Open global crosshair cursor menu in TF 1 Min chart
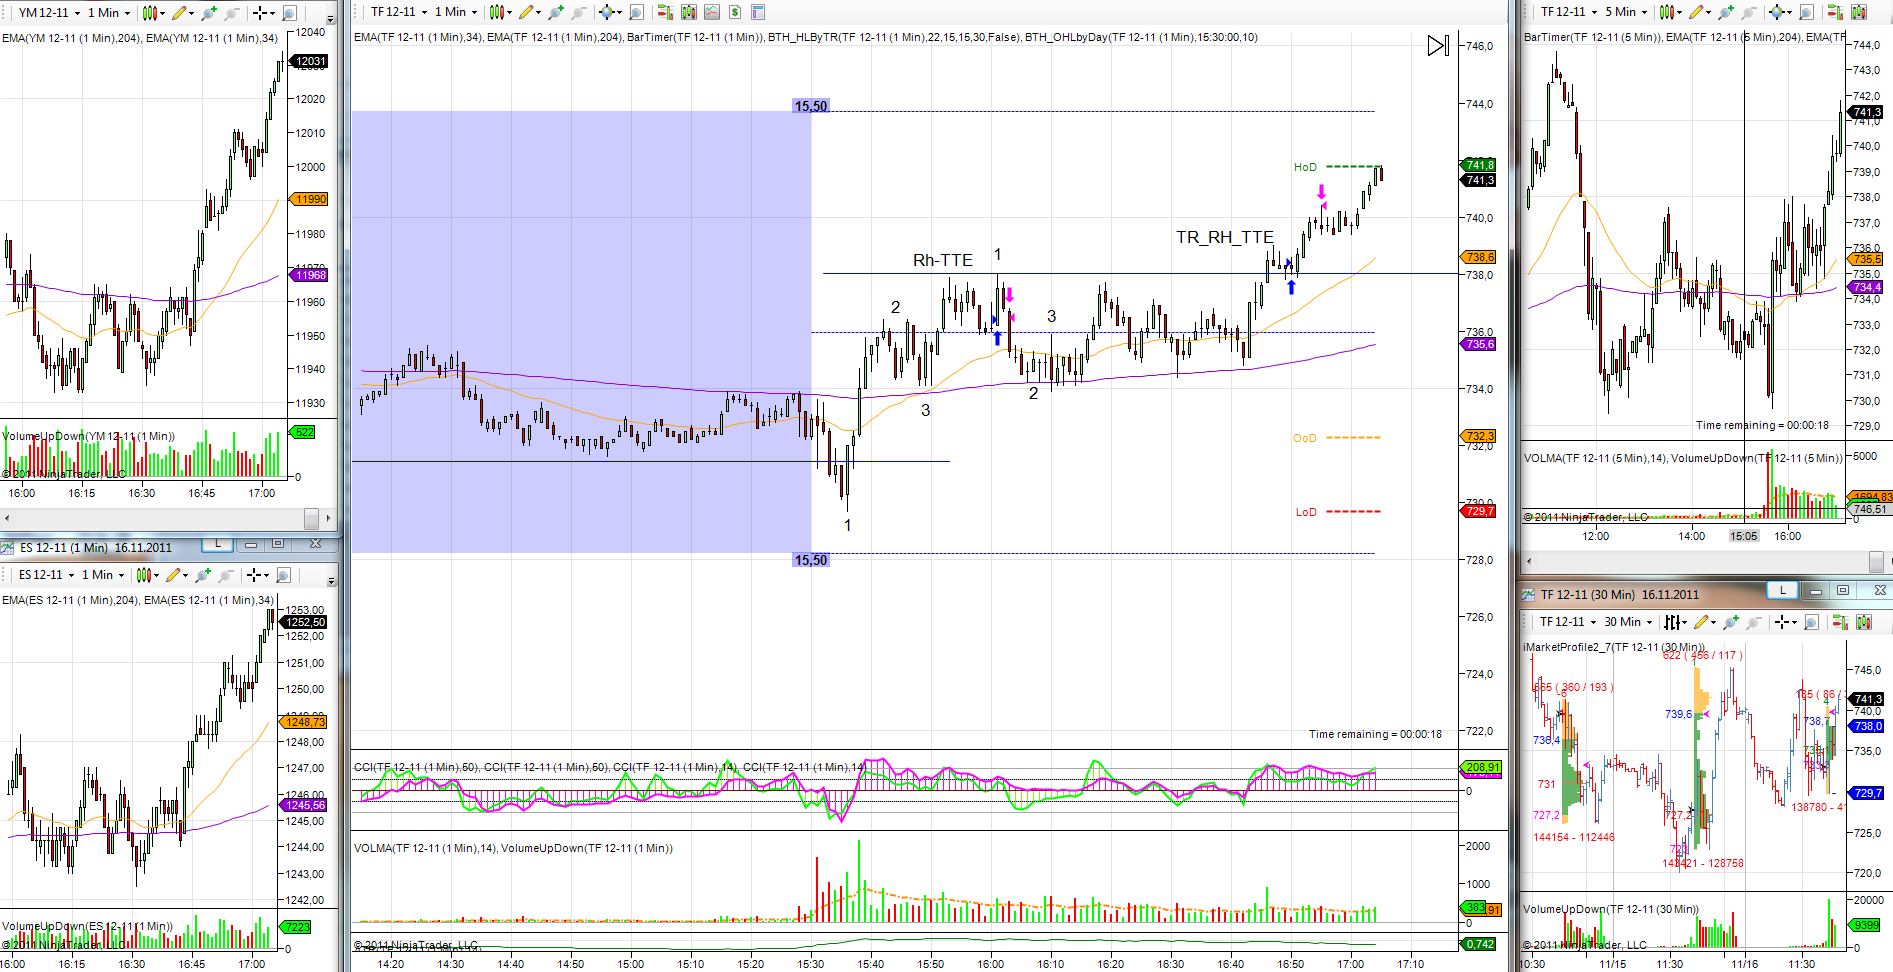Viewport: 1893px width, 972px height. (x=610, y=12)
